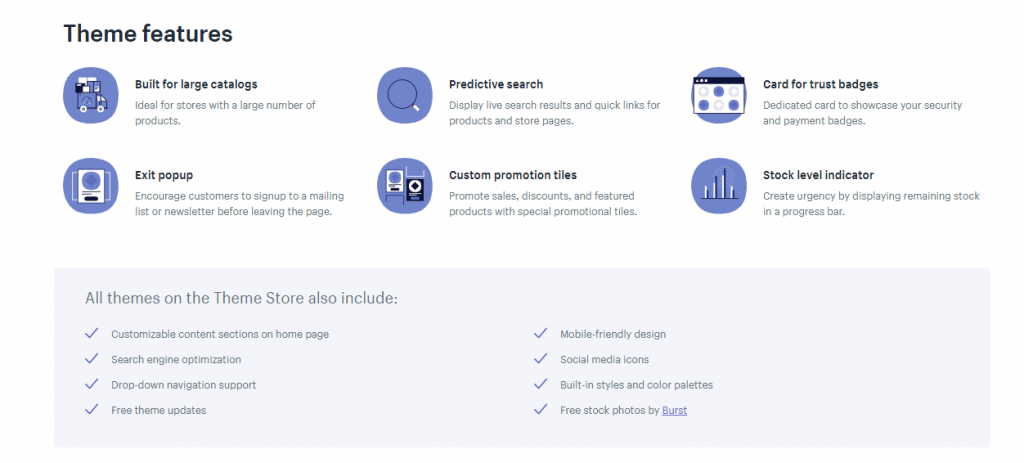Select the Card for trust badges heading
The width and height of the screenshot is (1024, 463).
pyautogui.click(x=820, y=84)
